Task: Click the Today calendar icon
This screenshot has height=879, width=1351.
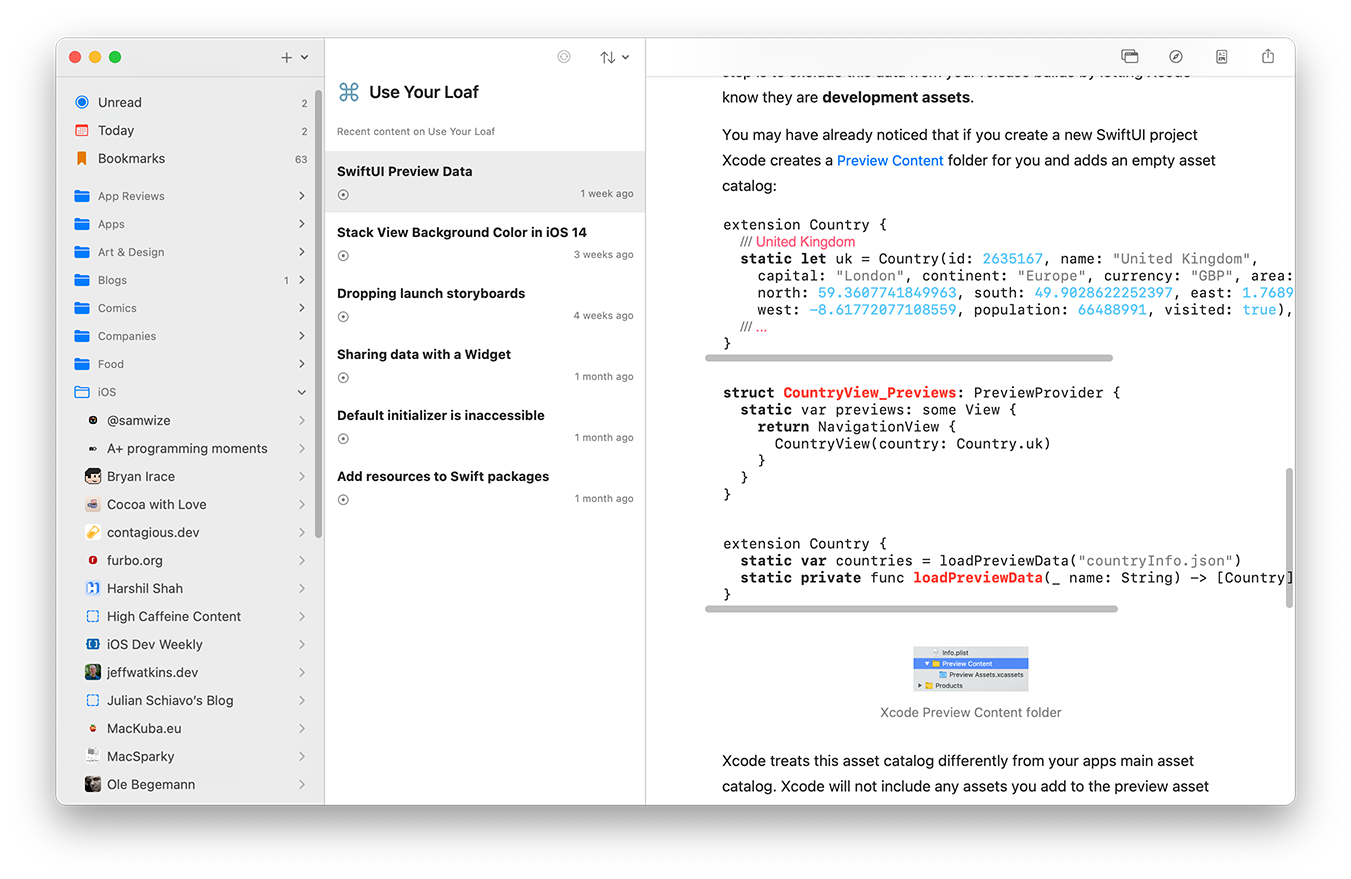Action: (x=82, y=130)
